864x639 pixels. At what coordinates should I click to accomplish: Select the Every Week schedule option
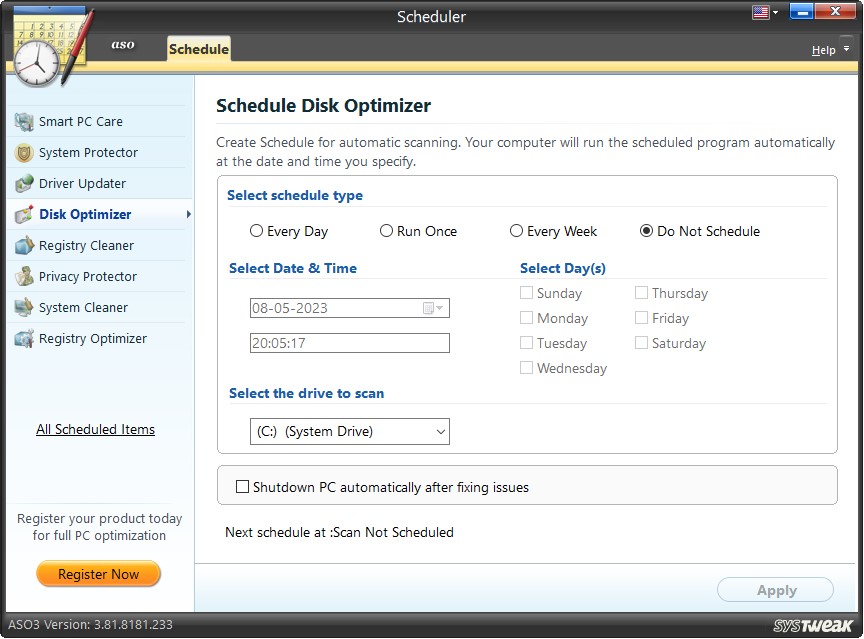[516, 231]
